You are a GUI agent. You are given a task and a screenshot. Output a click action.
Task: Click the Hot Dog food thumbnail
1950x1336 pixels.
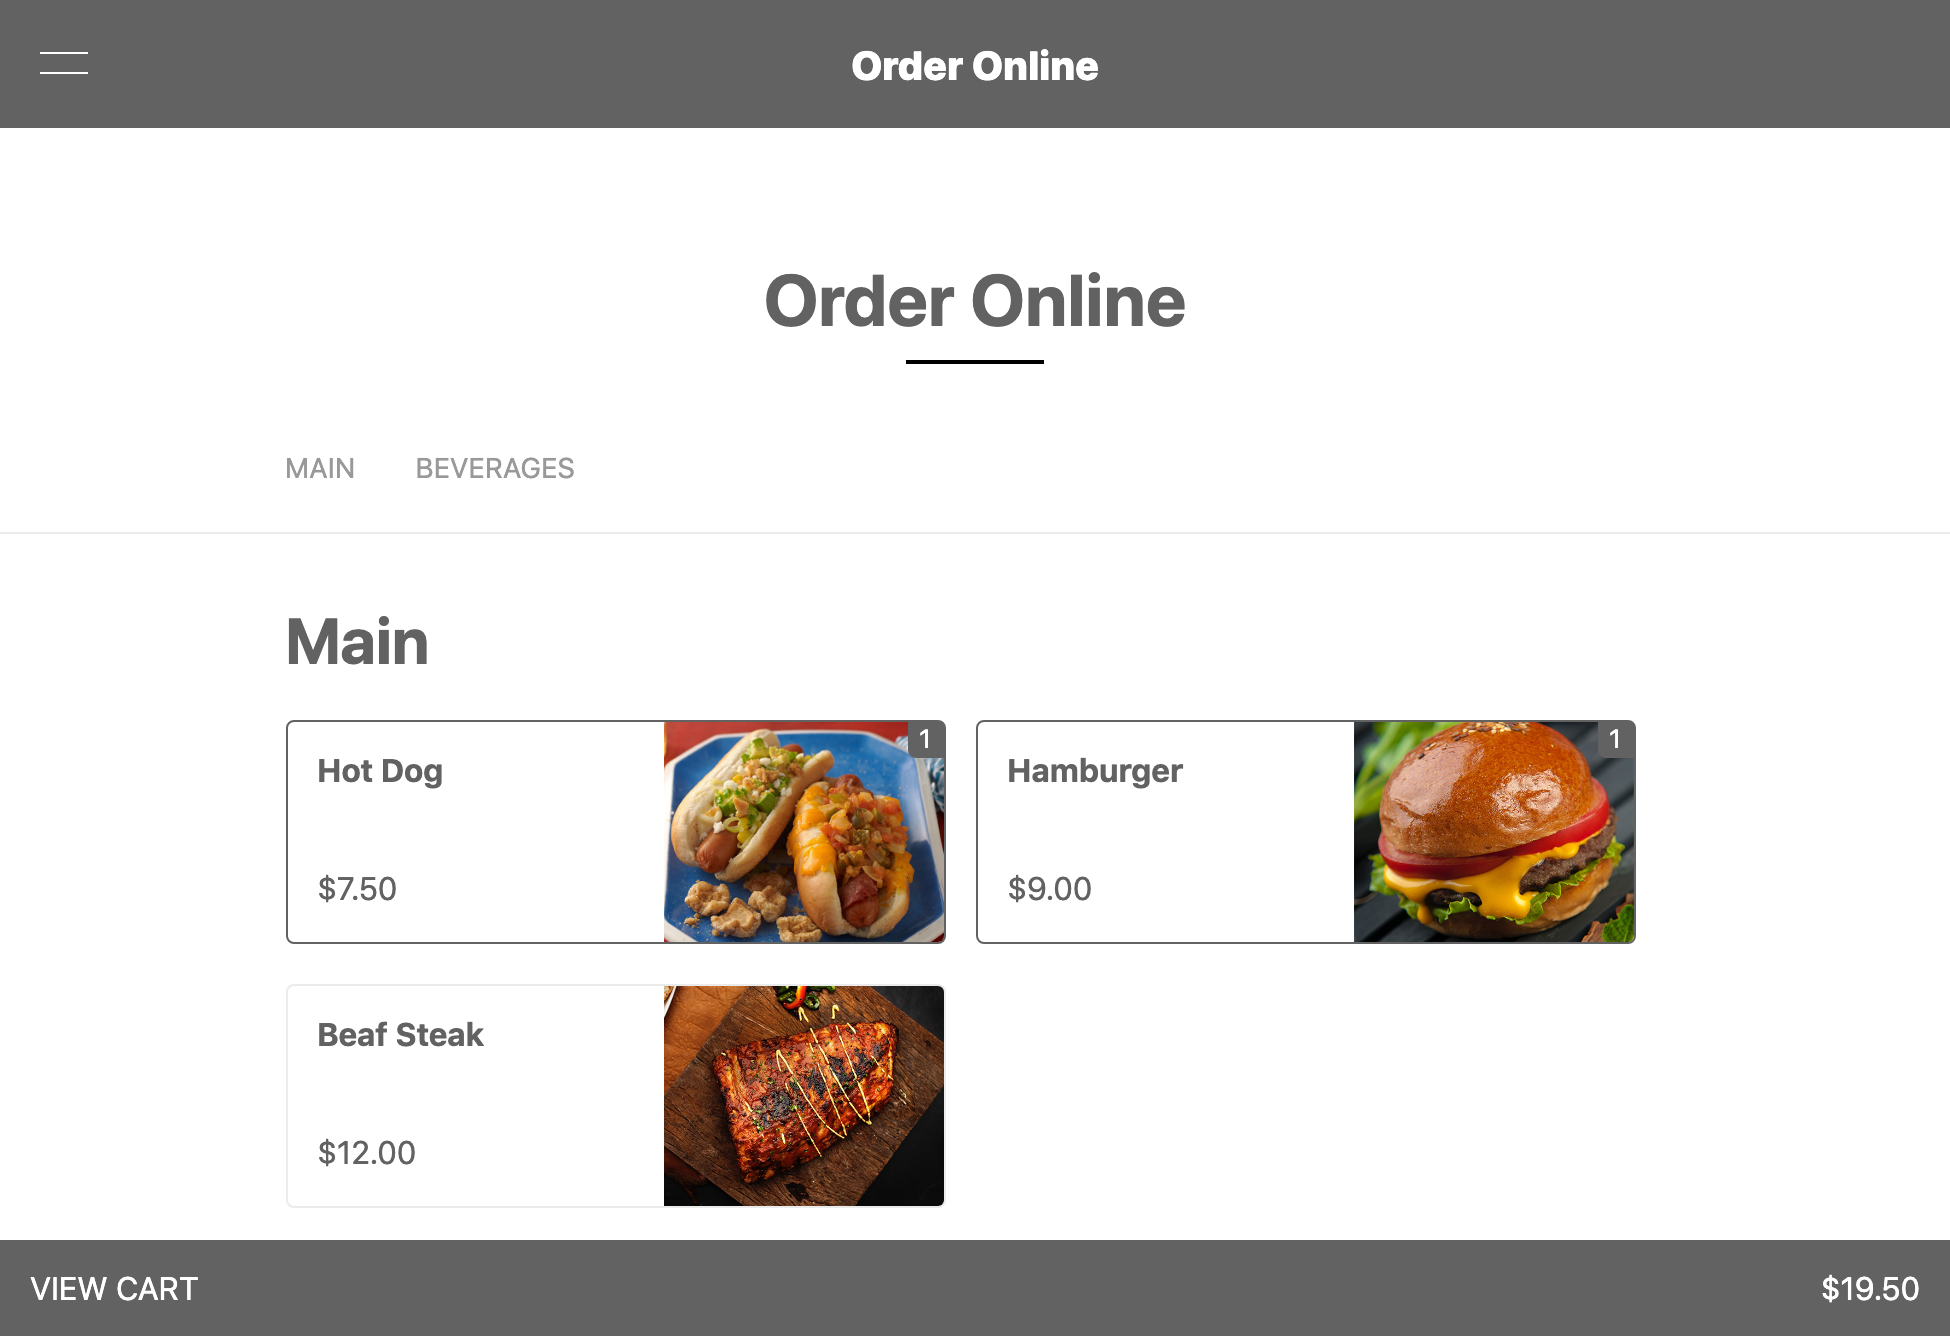(x=803, y=831)
